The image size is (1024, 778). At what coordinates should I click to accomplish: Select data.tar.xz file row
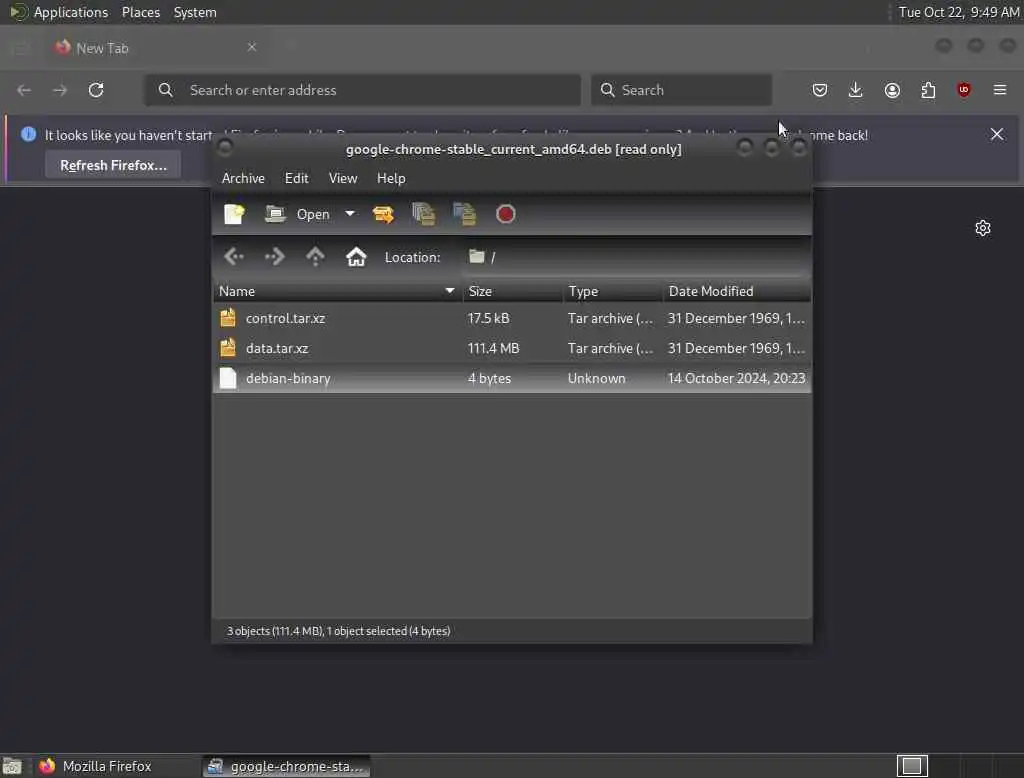(512, 348)
